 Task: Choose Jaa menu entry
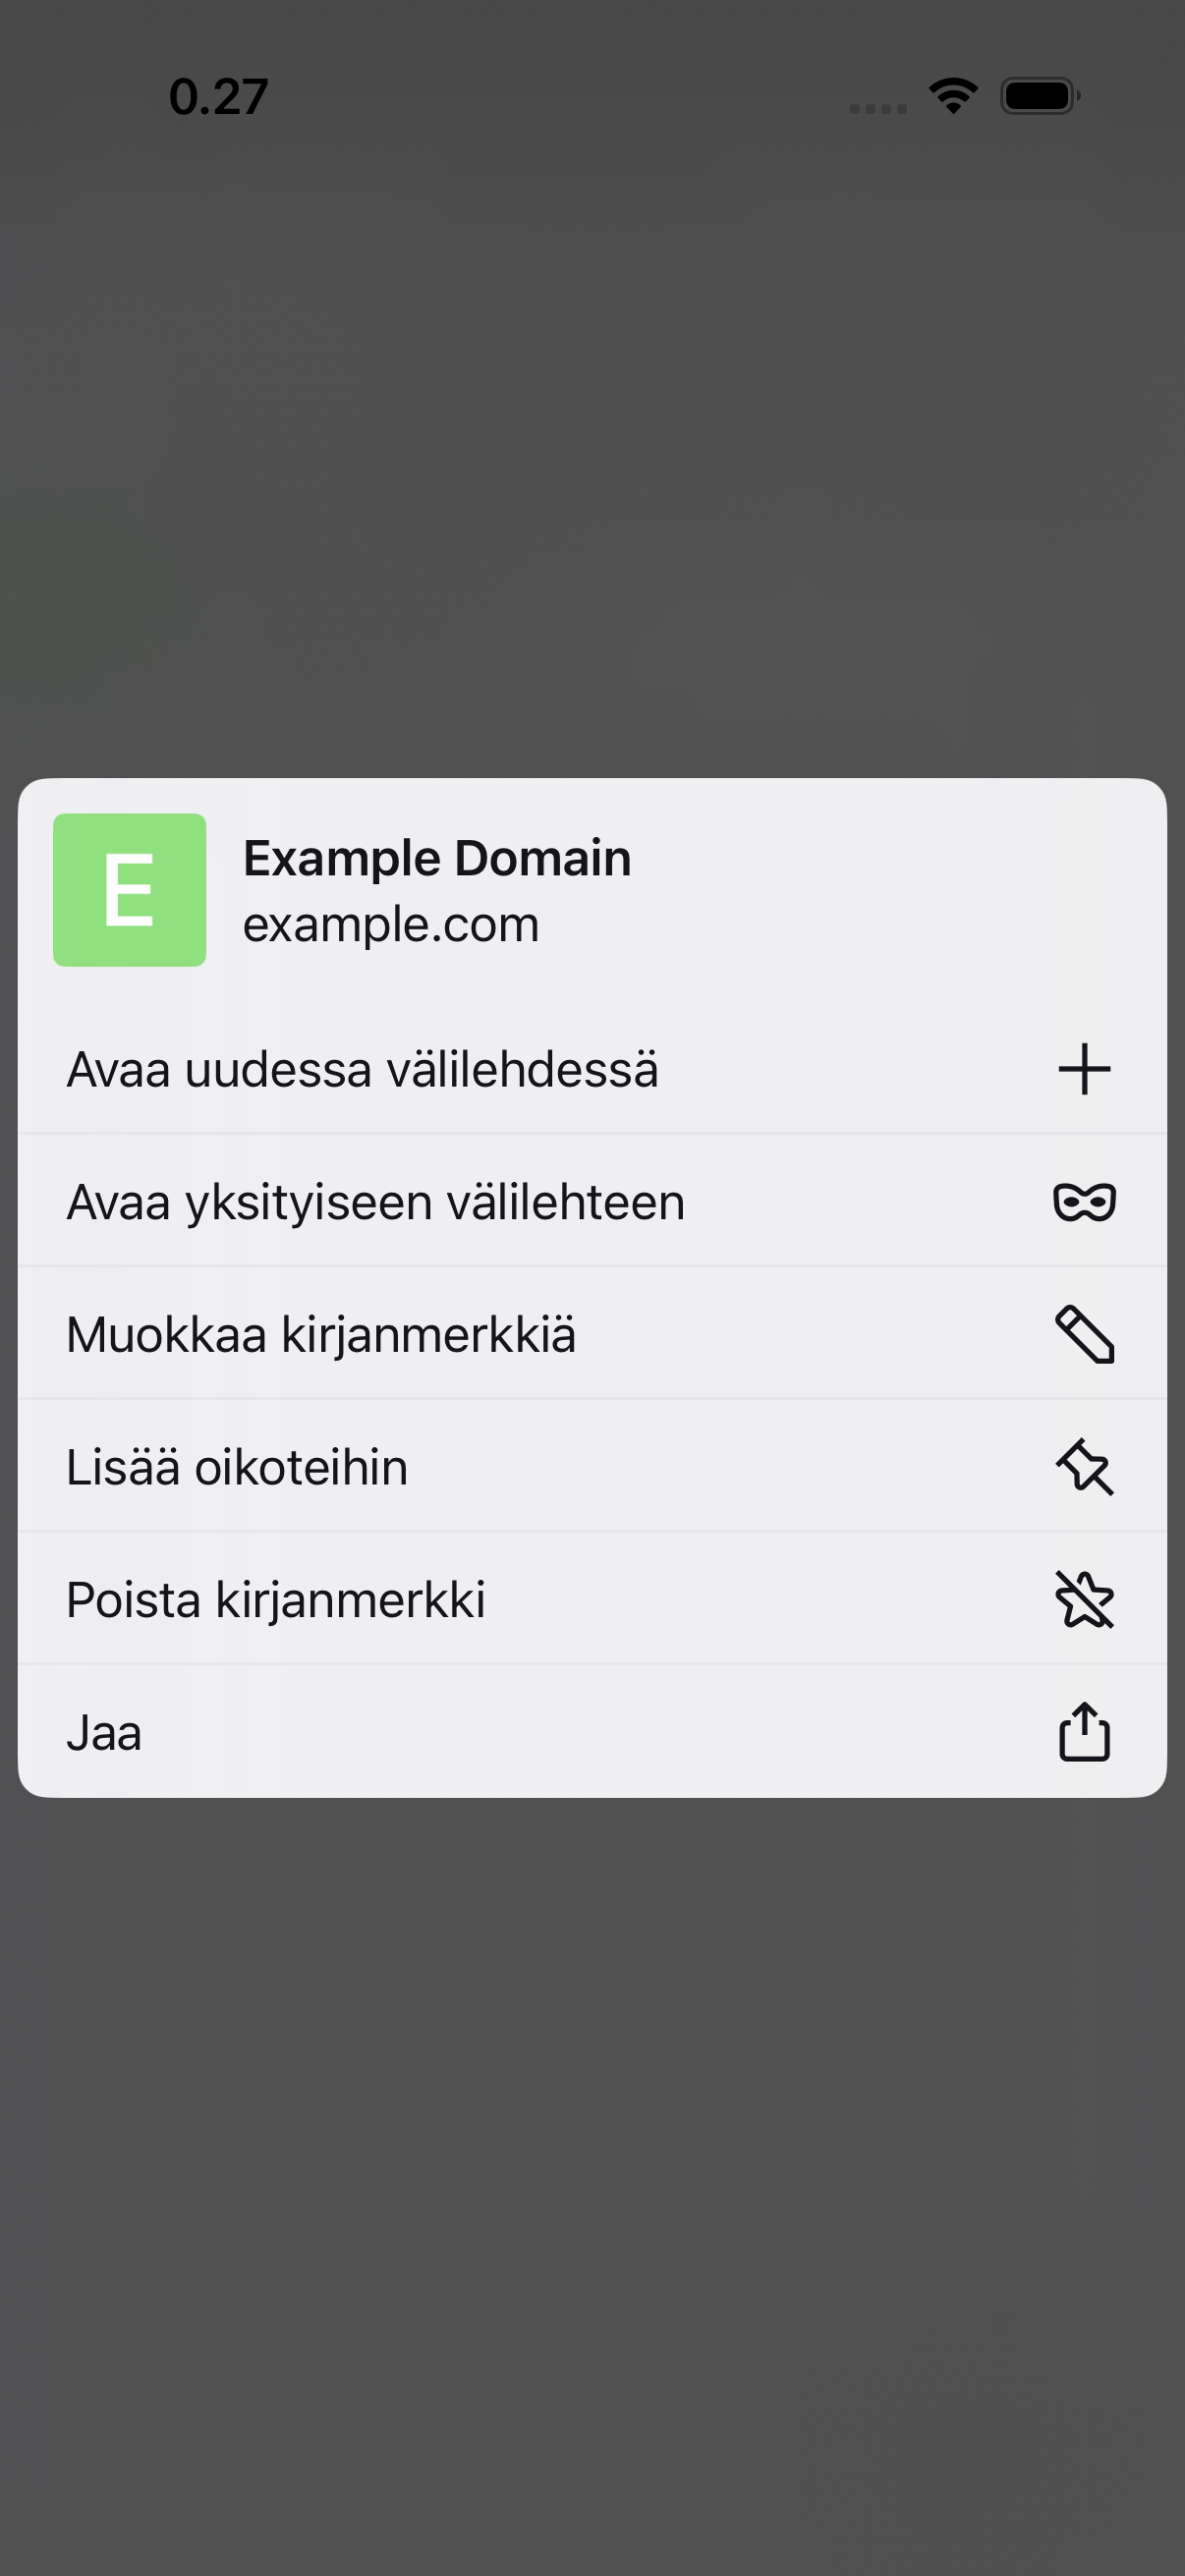592,1732
